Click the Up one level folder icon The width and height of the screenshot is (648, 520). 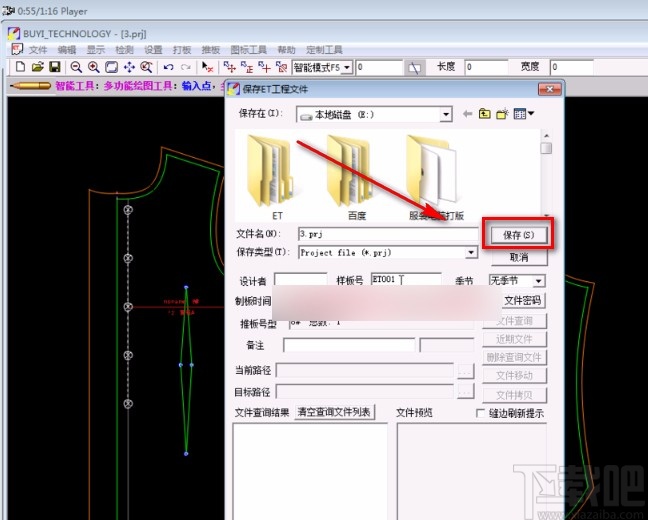[x=484, y=113]
